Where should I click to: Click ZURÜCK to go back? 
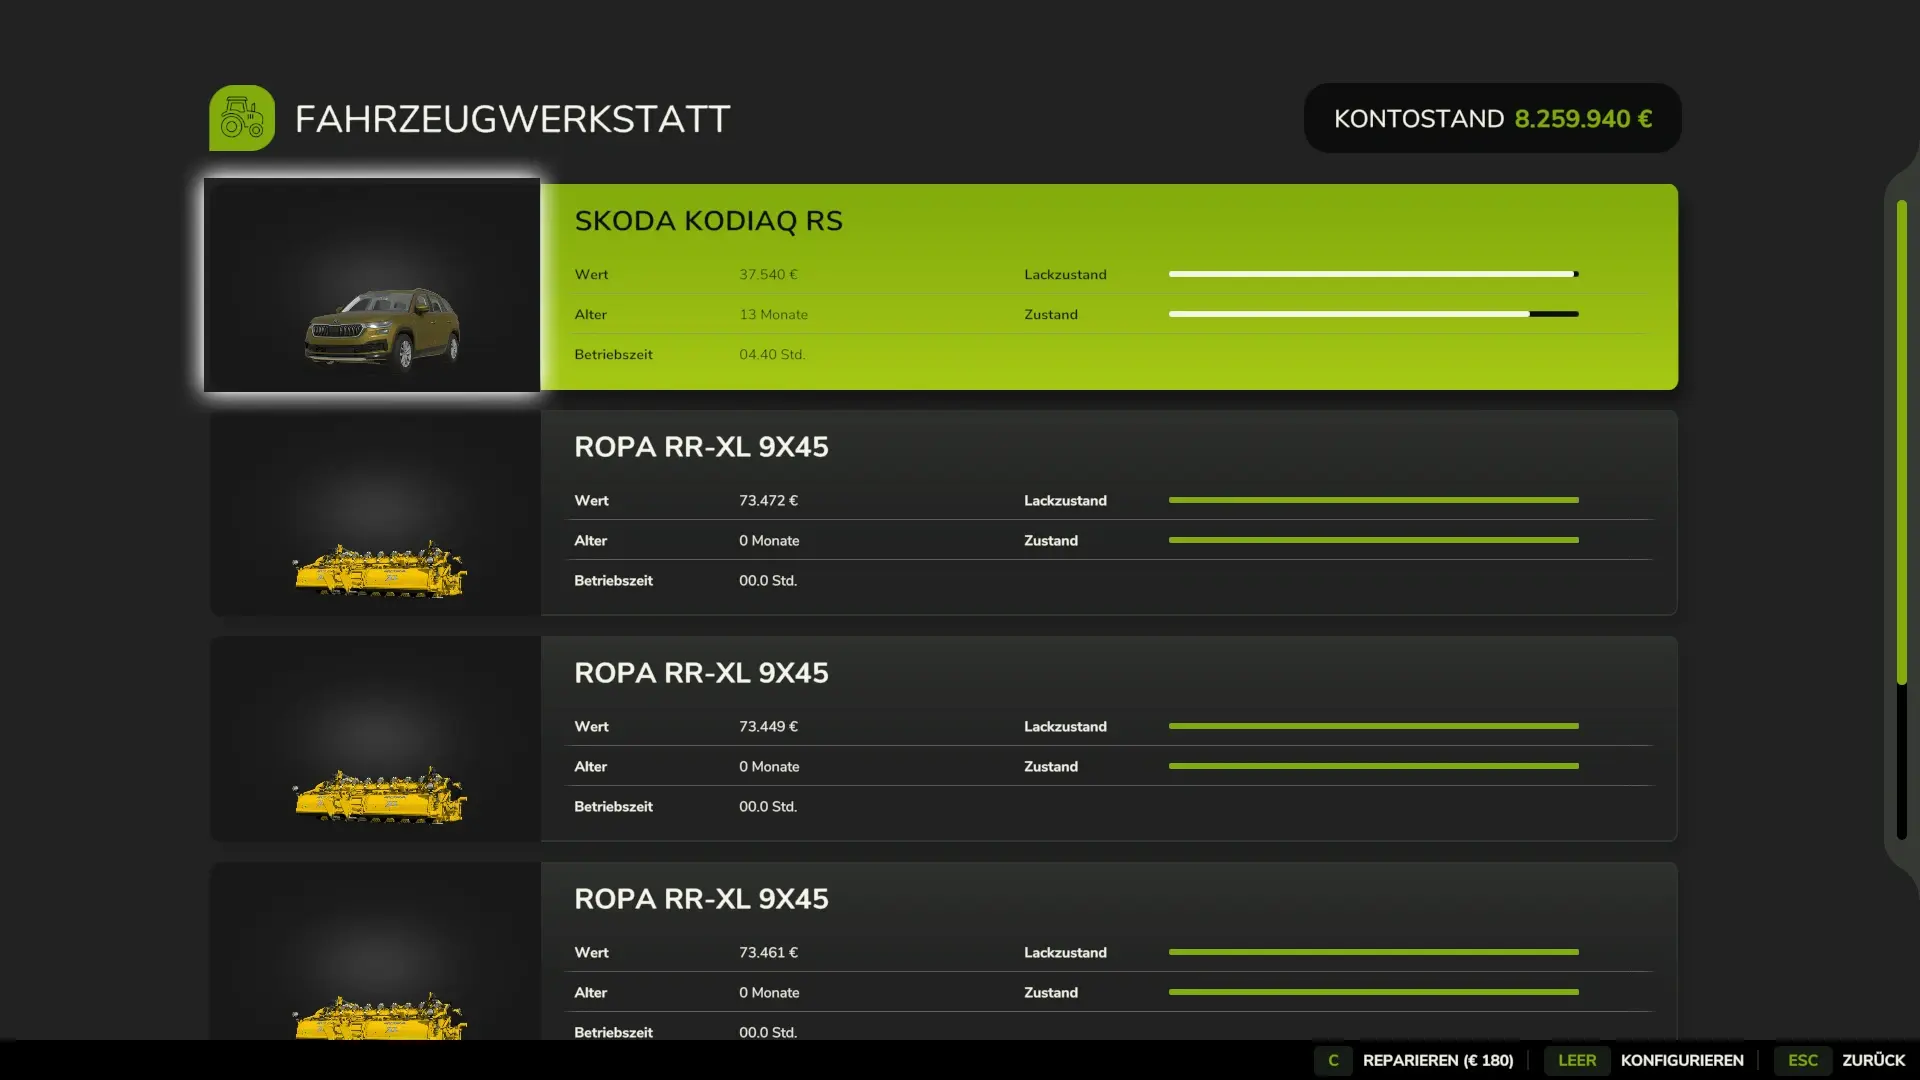click(1873, 1060)
